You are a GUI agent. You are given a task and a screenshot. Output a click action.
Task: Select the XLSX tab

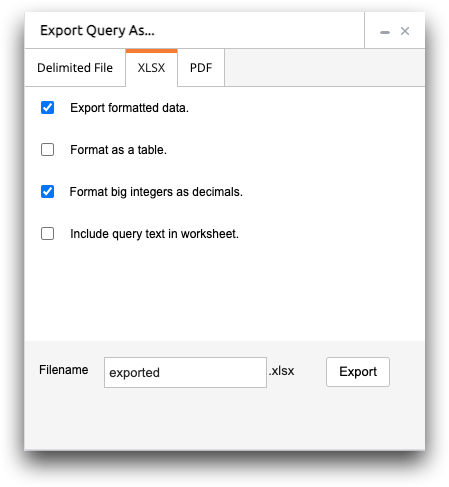(151, 68)
